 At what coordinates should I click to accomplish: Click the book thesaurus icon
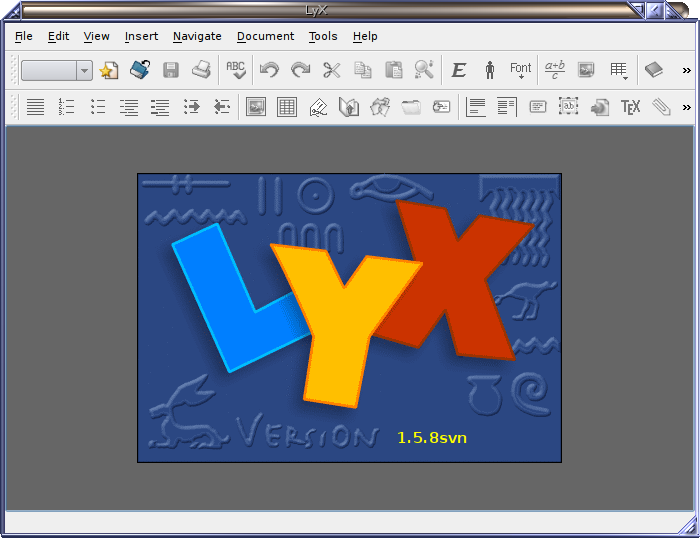[x=654, y=70]
